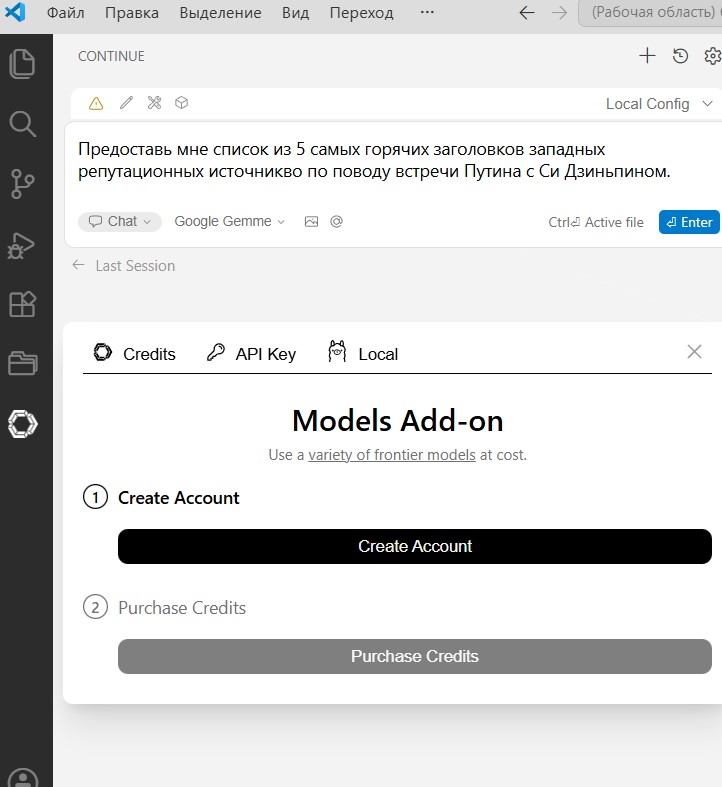Open the Переход menu
722x787 pixels.
click(x=362, y=13)
